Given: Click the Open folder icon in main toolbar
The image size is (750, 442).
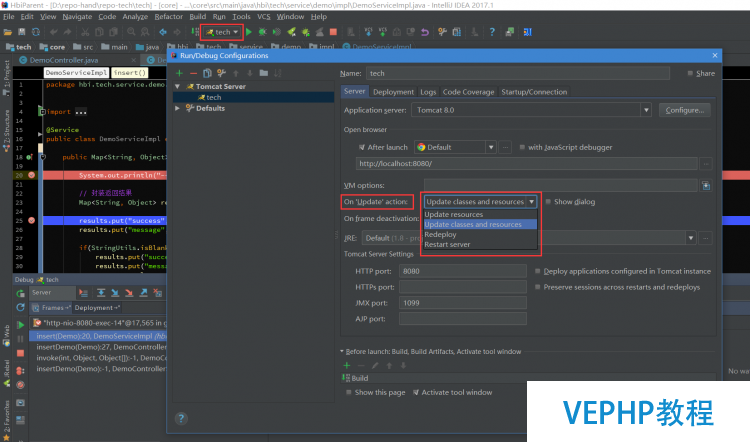Looking at the screenshot, I should pyautogui.click(x=8, y=32).
